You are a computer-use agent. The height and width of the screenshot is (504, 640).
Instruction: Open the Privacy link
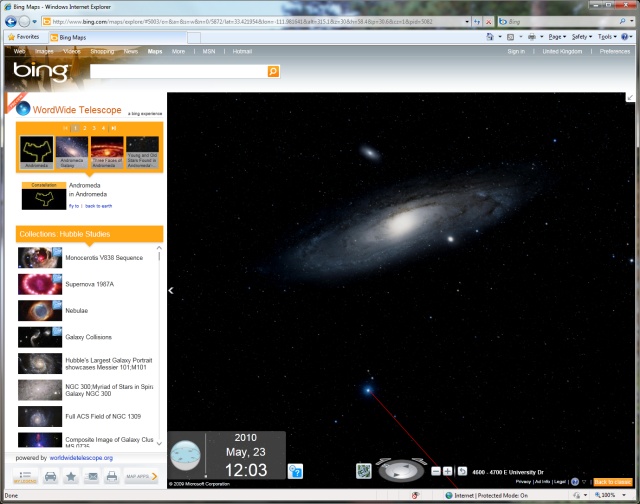coord(523,482)
